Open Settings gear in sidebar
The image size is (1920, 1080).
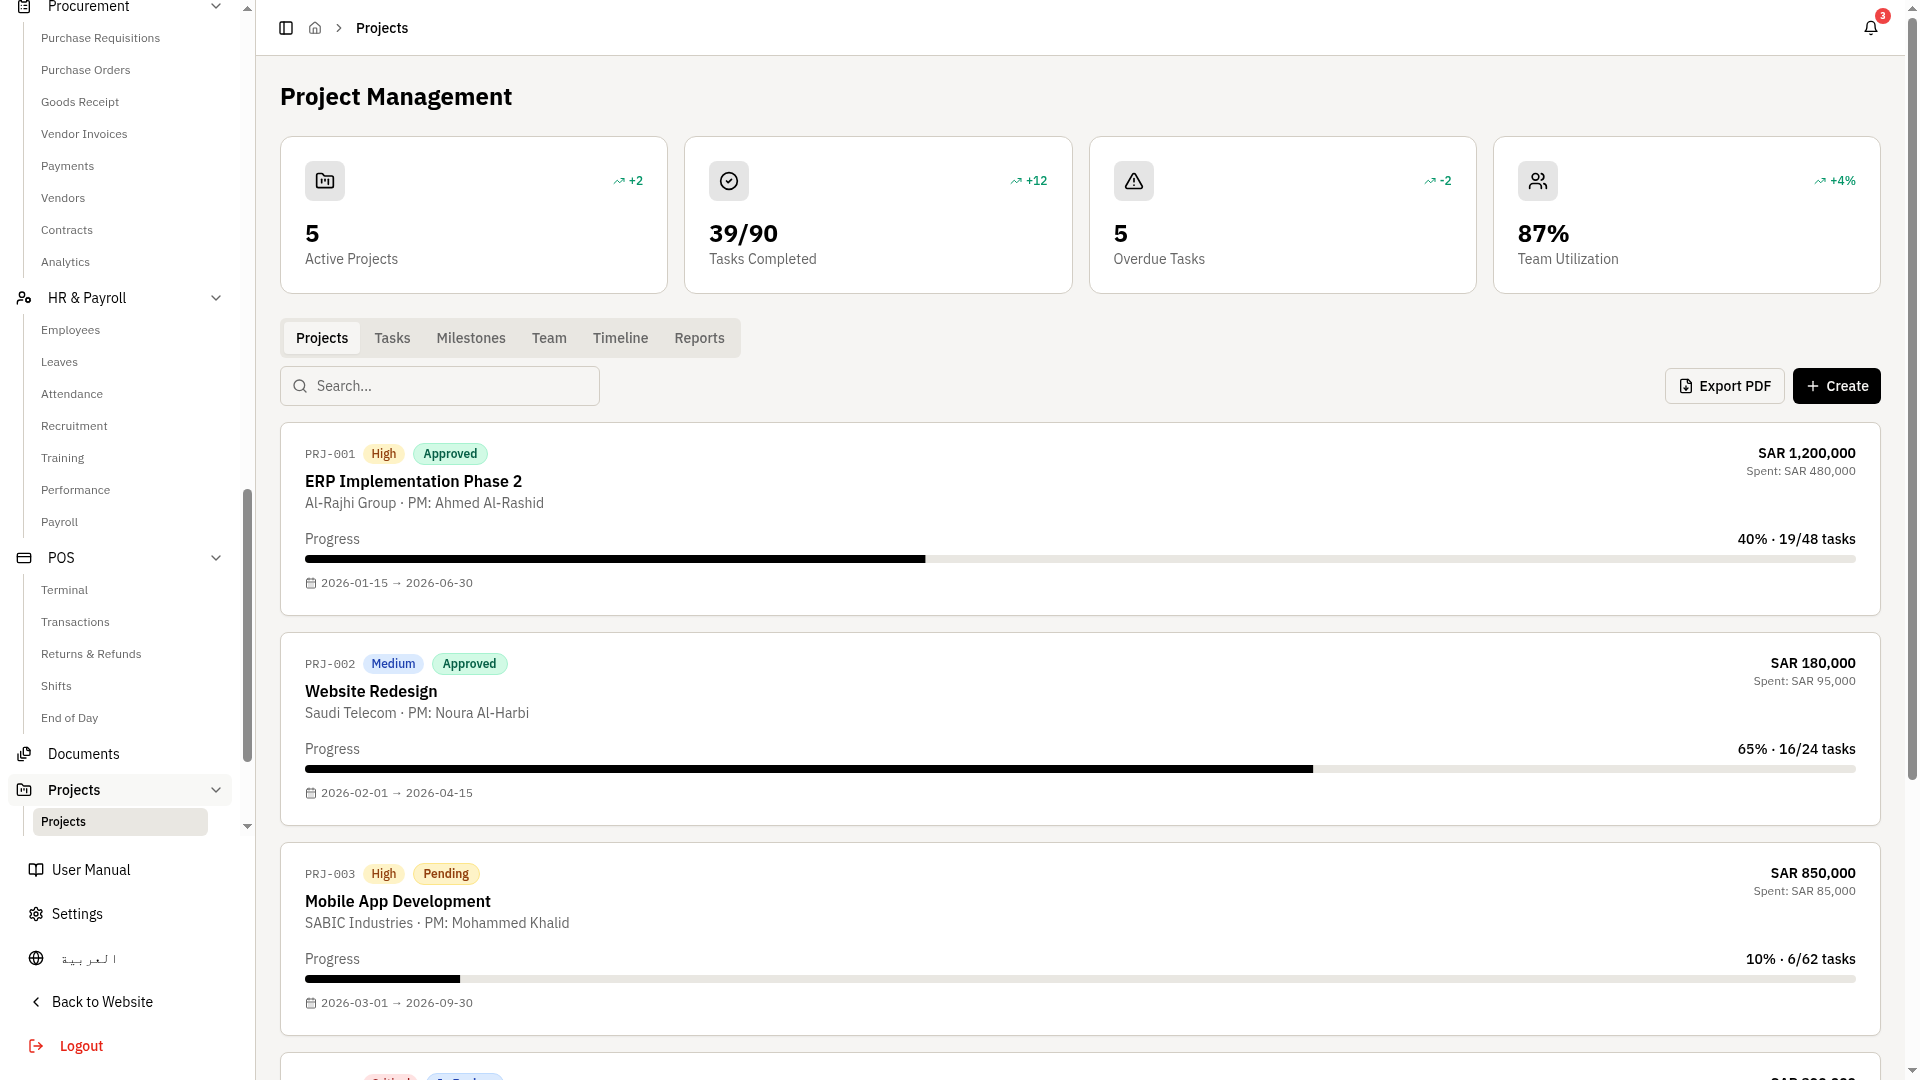point(36,914)
